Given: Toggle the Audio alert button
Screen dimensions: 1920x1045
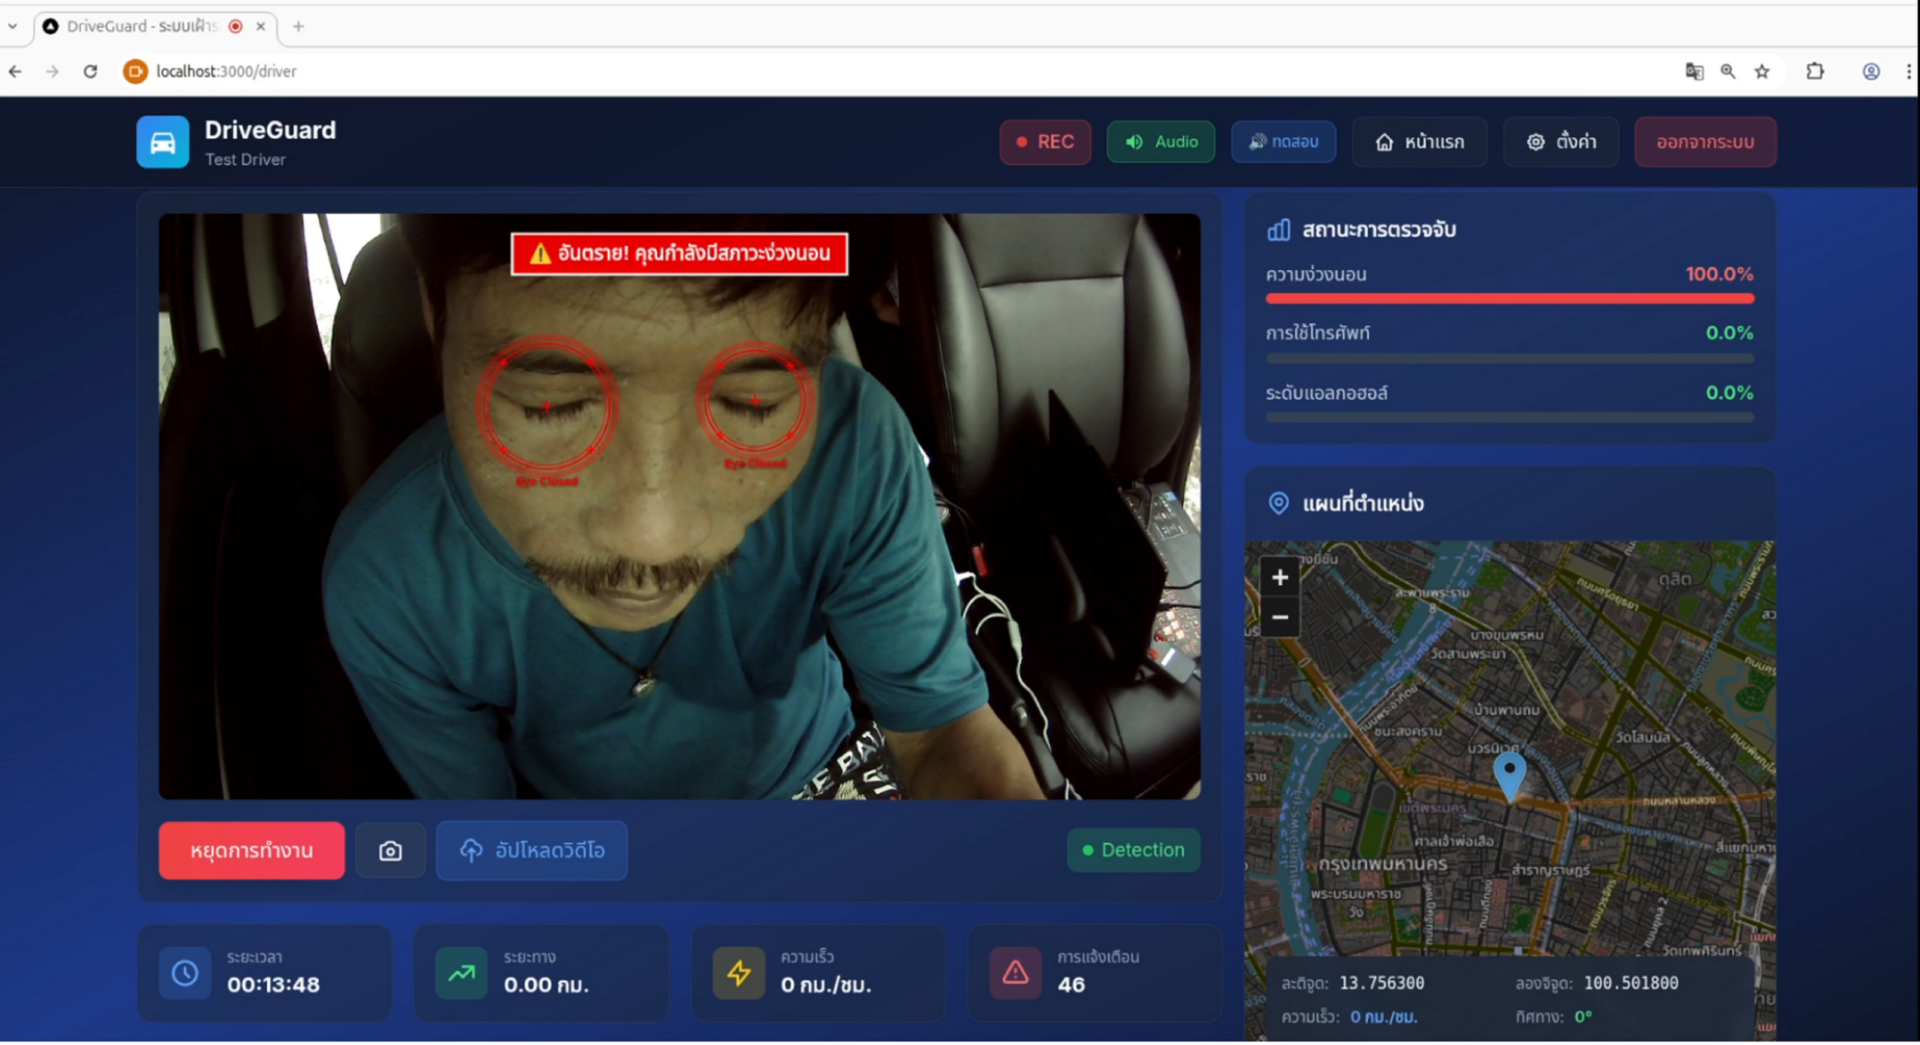Looking at the screenshot, I should click(x=1160, y=142).
